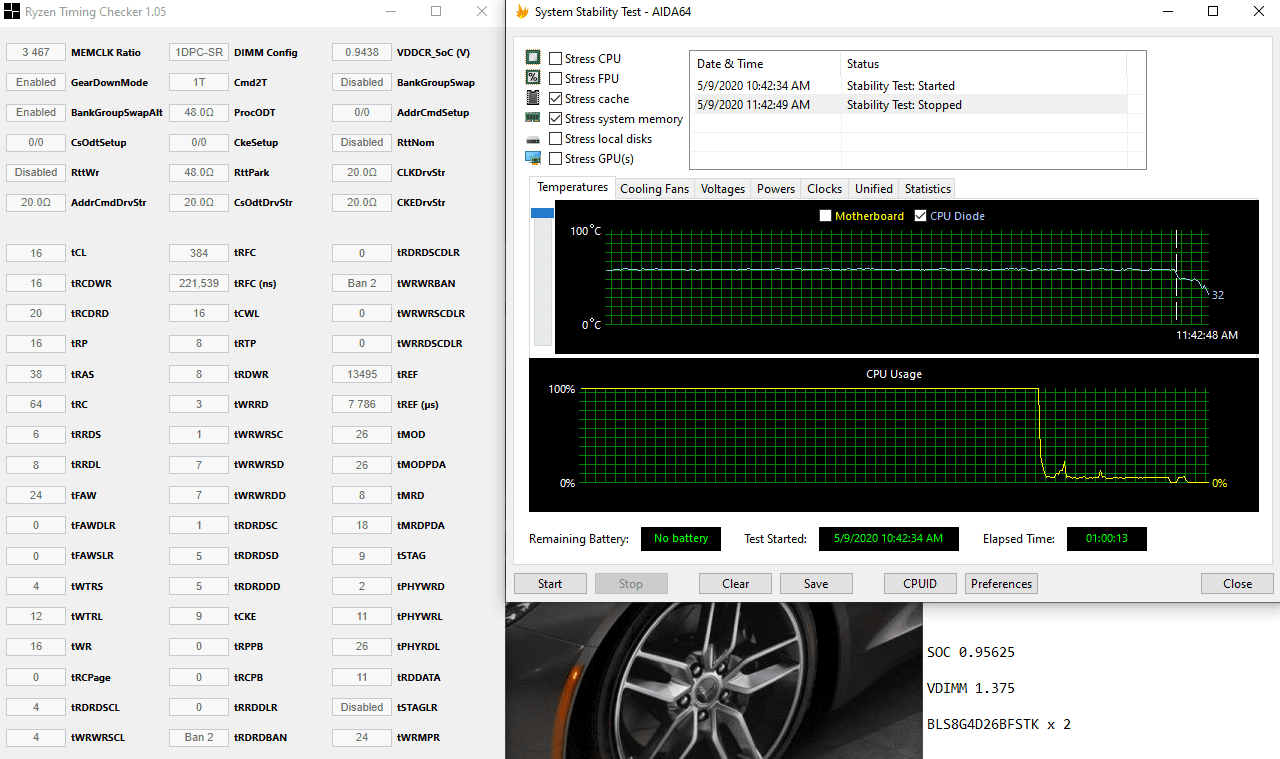The width and height of the screenshot is (1280, 759).
Task: Click the disabled Stop button
Action: pos(631,584)
